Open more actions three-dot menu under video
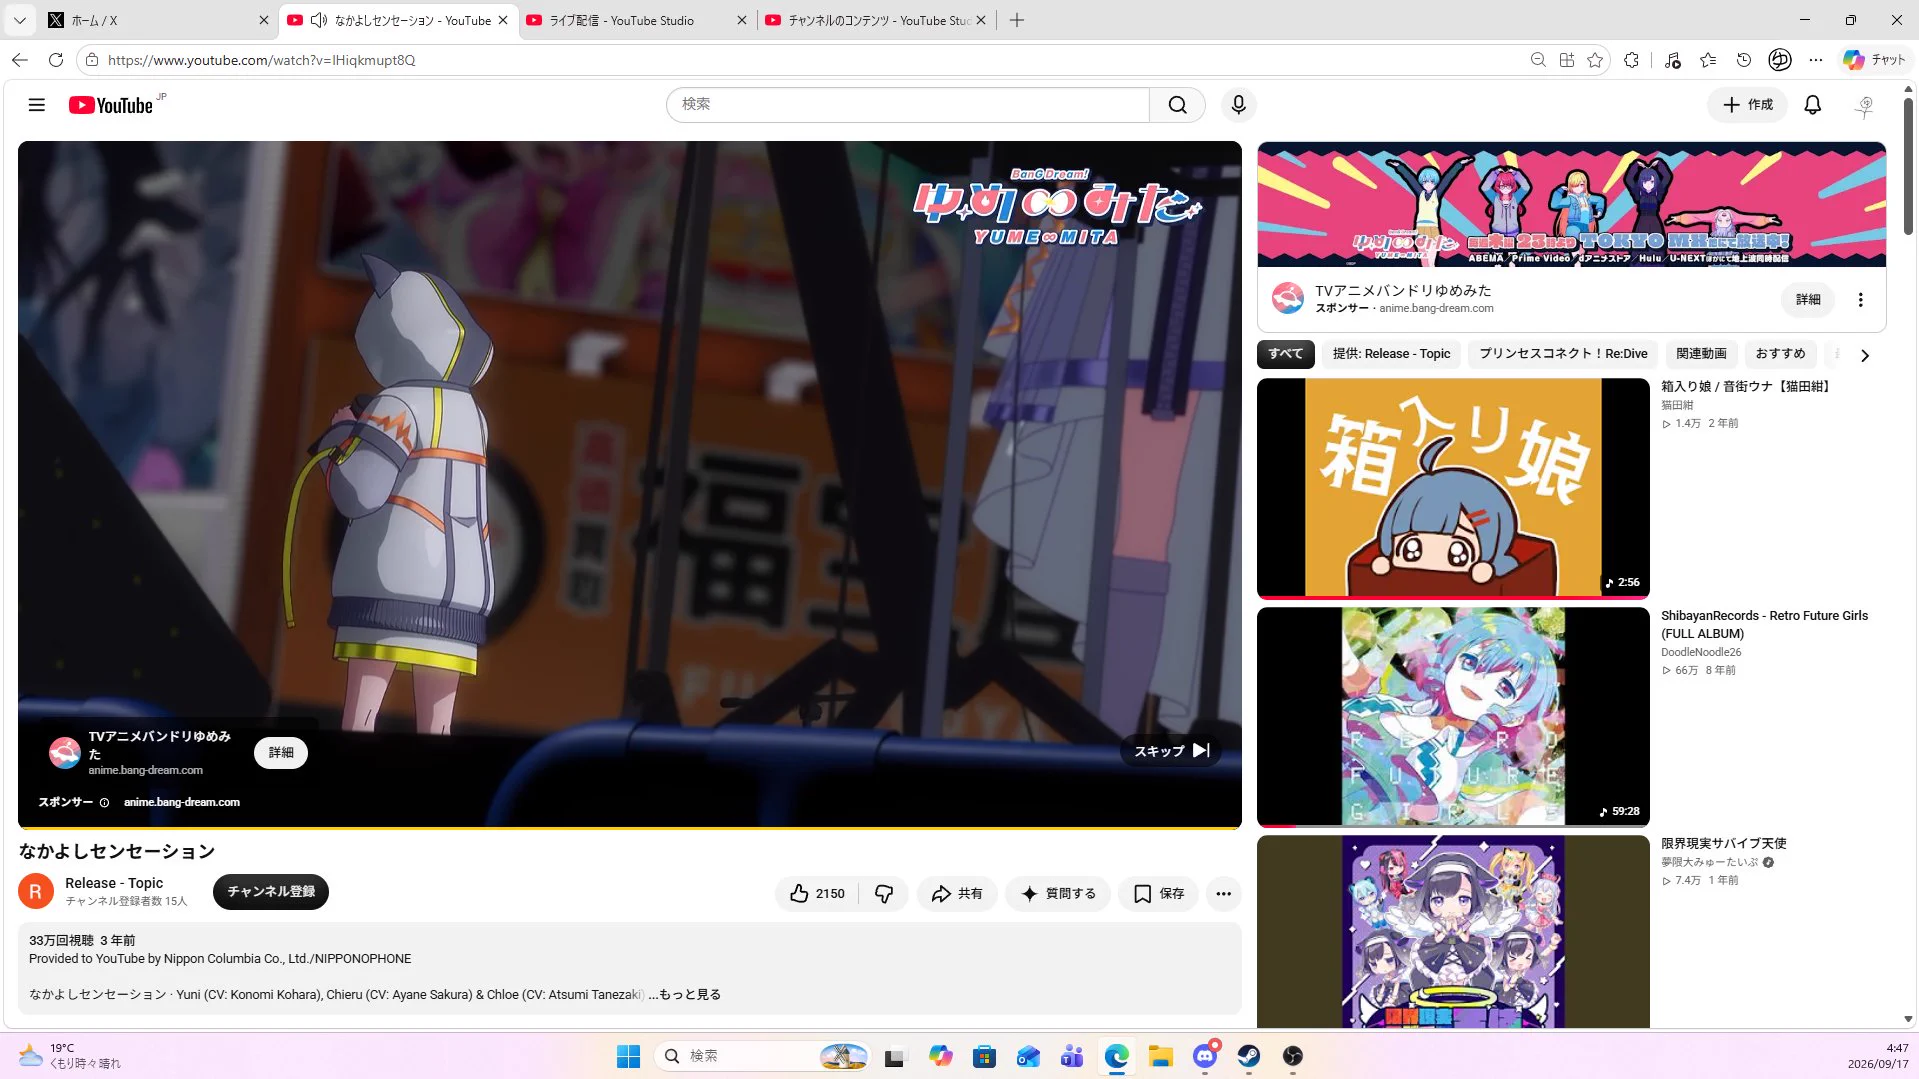This screenshot has width=1919, height=1079. coord(1223,894)
